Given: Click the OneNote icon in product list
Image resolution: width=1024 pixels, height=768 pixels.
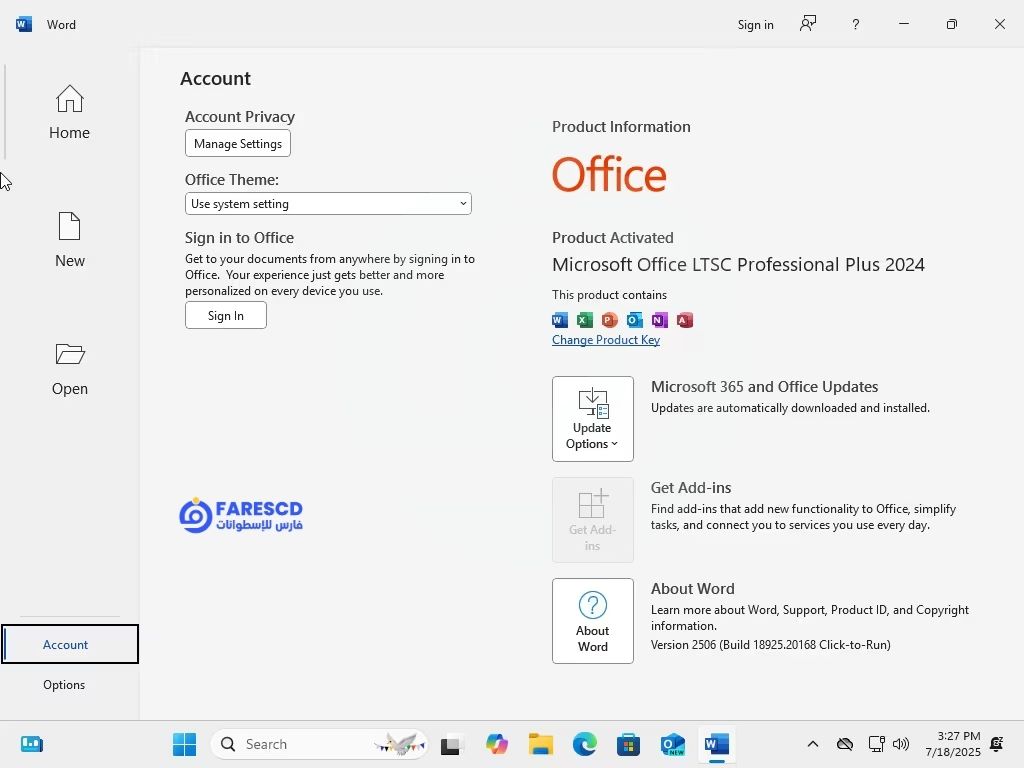Looking at the screenshot, I should 660,320.
